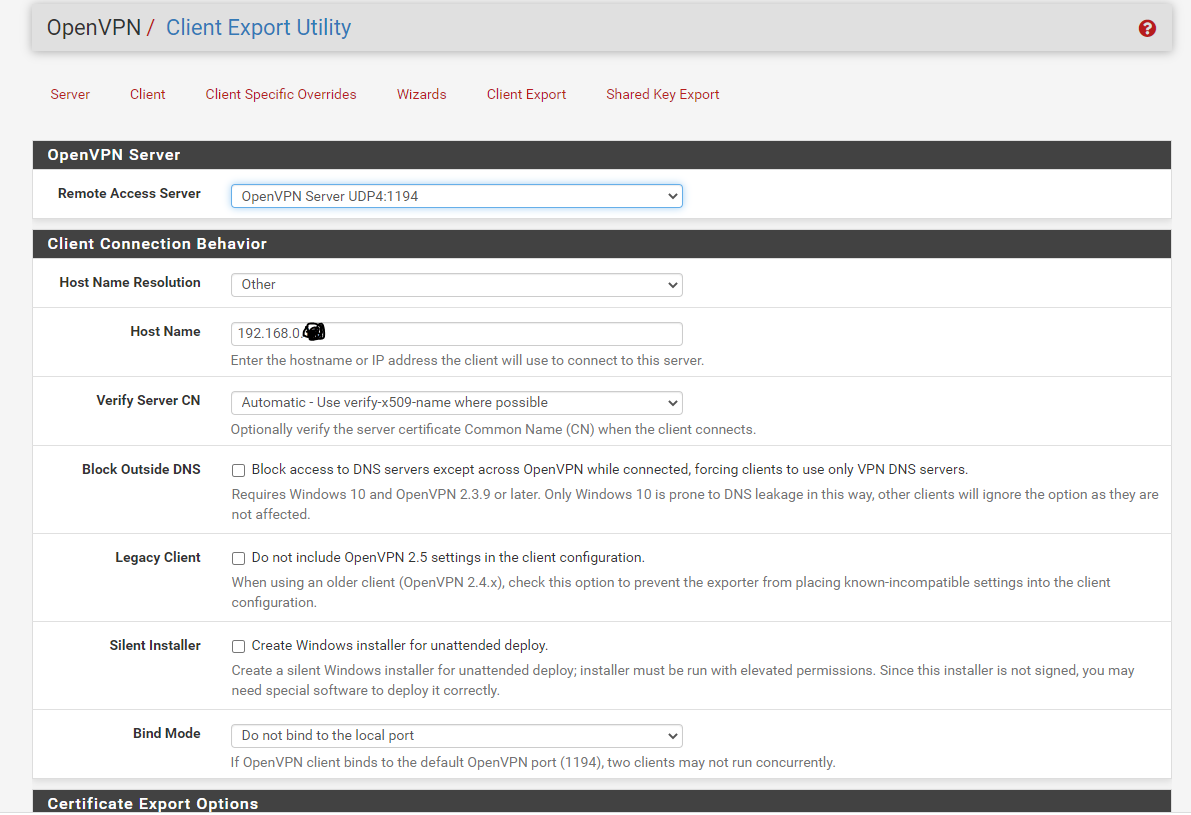Click the OpenVPN breadcrumb text
This screenshot has width=1191, height=815.
tap(94, 27)
